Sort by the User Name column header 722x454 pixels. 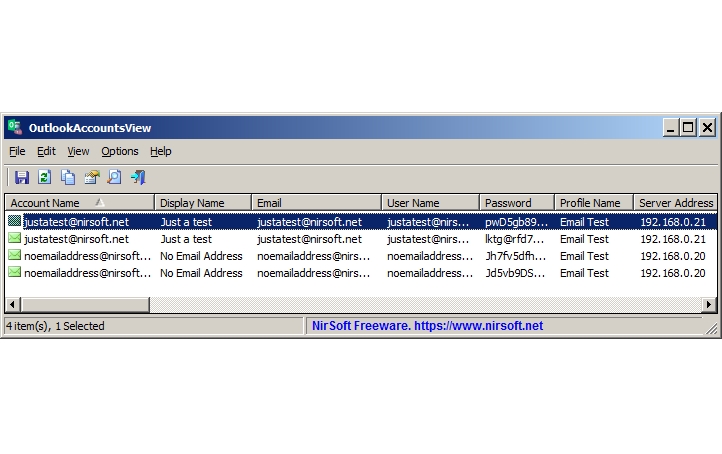(431, 203)
